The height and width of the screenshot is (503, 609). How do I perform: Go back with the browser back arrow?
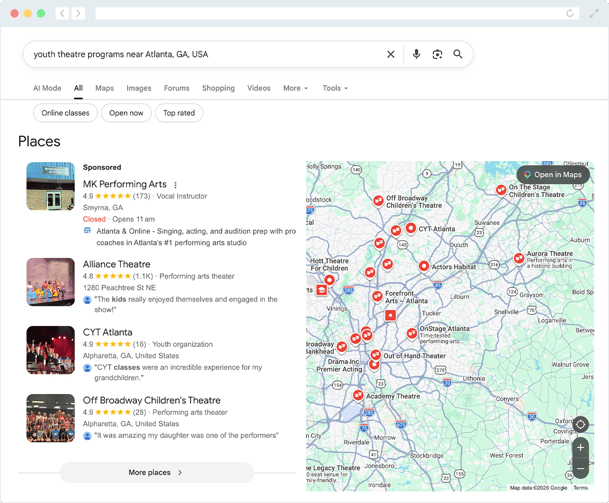pyautogui.click(x=62, y=14)
